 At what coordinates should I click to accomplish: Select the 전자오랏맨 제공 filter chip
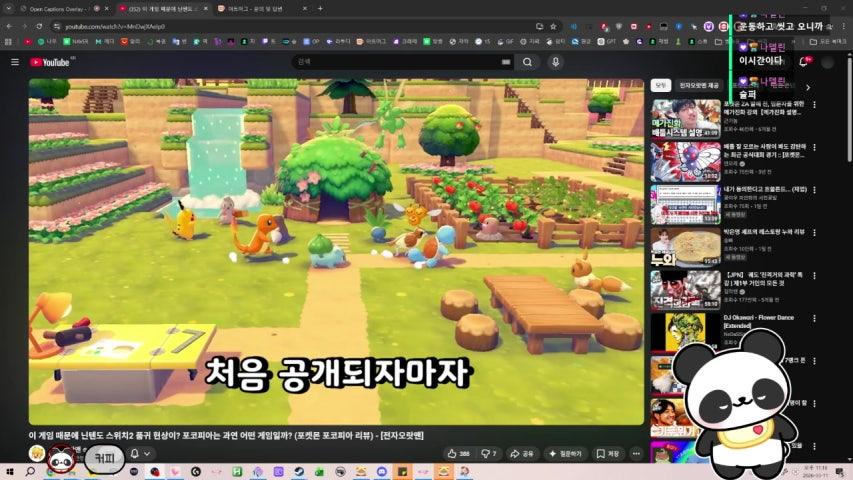[699, 85]
